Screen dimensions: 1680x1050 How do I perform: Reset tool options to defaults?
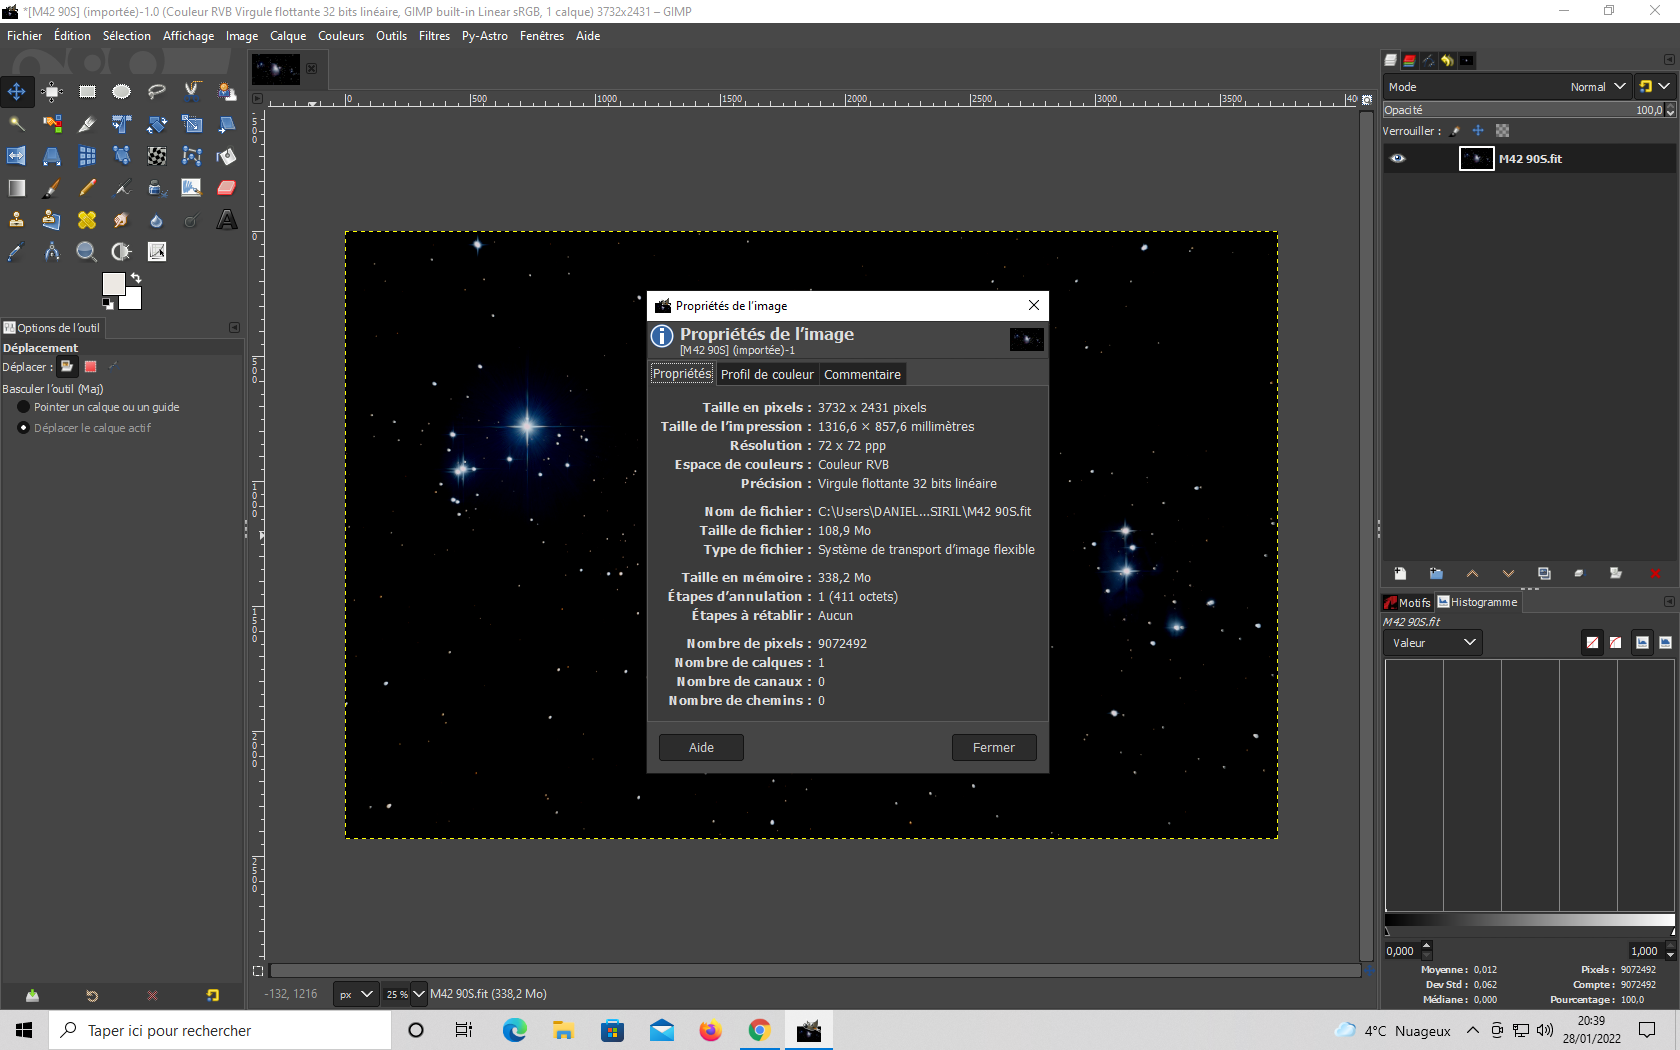[x=213, y=996]
